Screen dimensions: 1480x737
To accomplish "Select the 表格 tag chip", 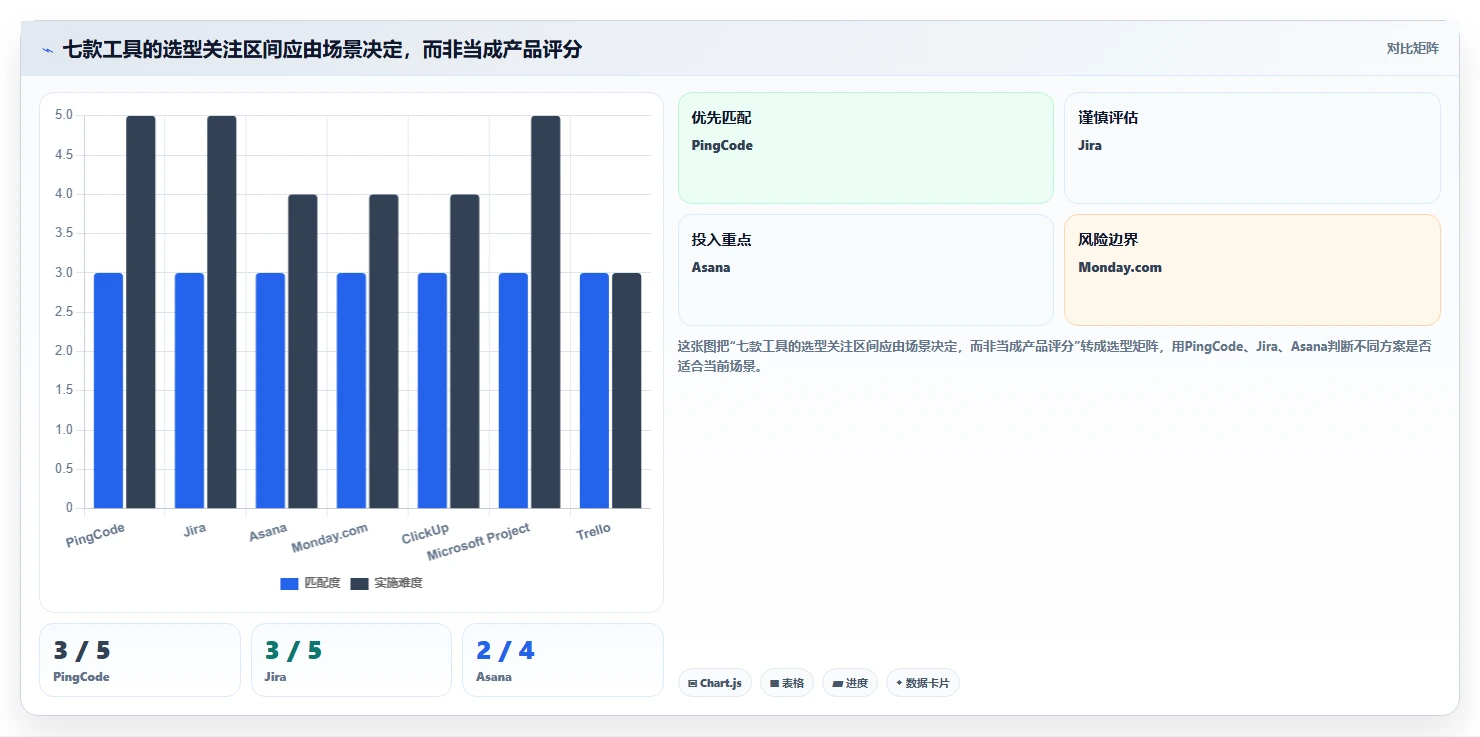I will [787, 683].
